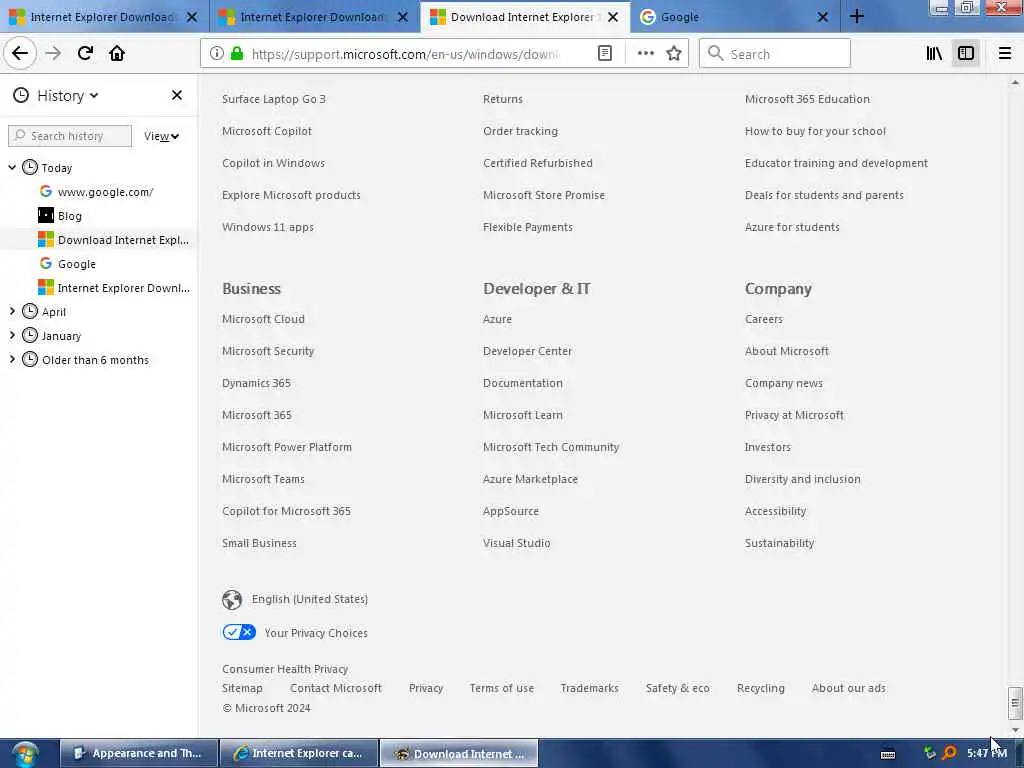Click the forward navigation arrow
Image resolution: width=1024 pixels, height=768 pixels.
[x=53, y=54]
